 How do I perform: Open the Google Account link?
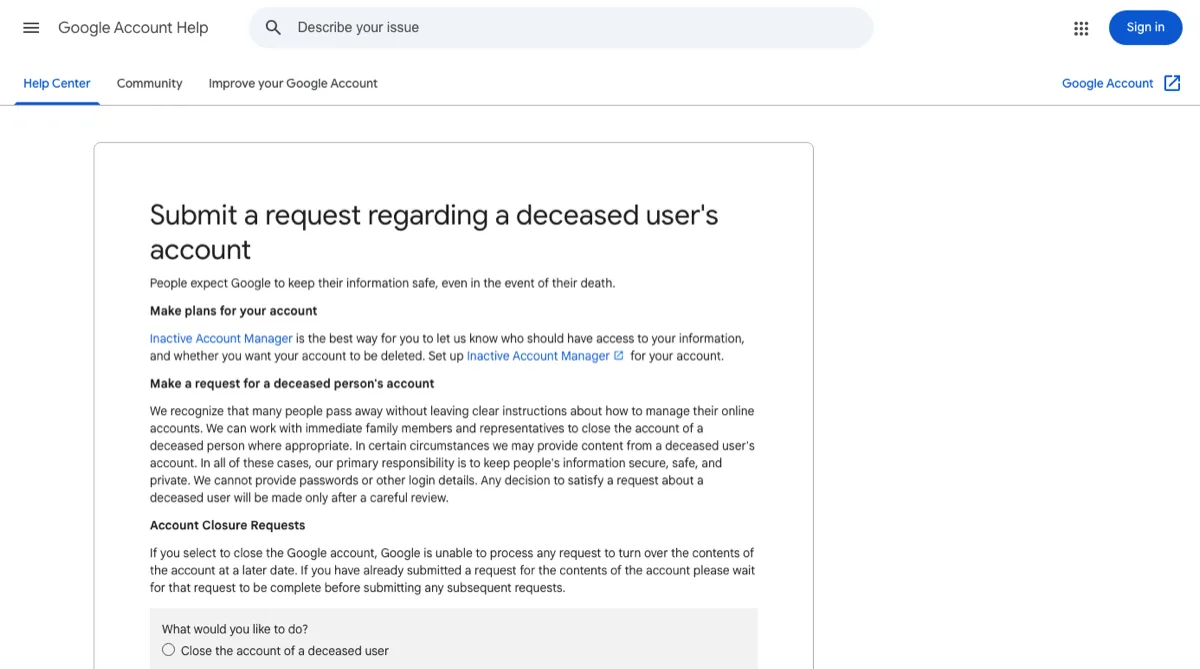(x=1107, y=83)
